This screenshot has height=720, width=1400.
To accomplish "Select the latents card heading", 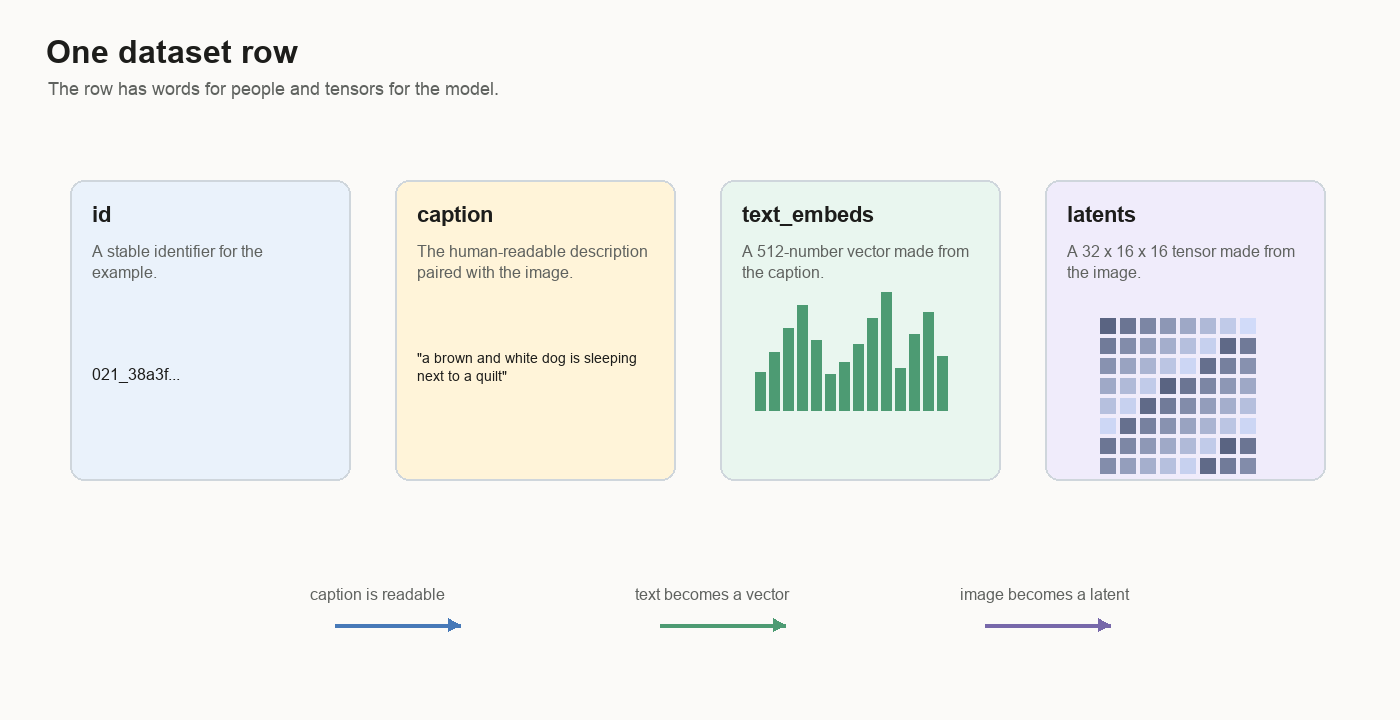I will (x=1101, y=215).
